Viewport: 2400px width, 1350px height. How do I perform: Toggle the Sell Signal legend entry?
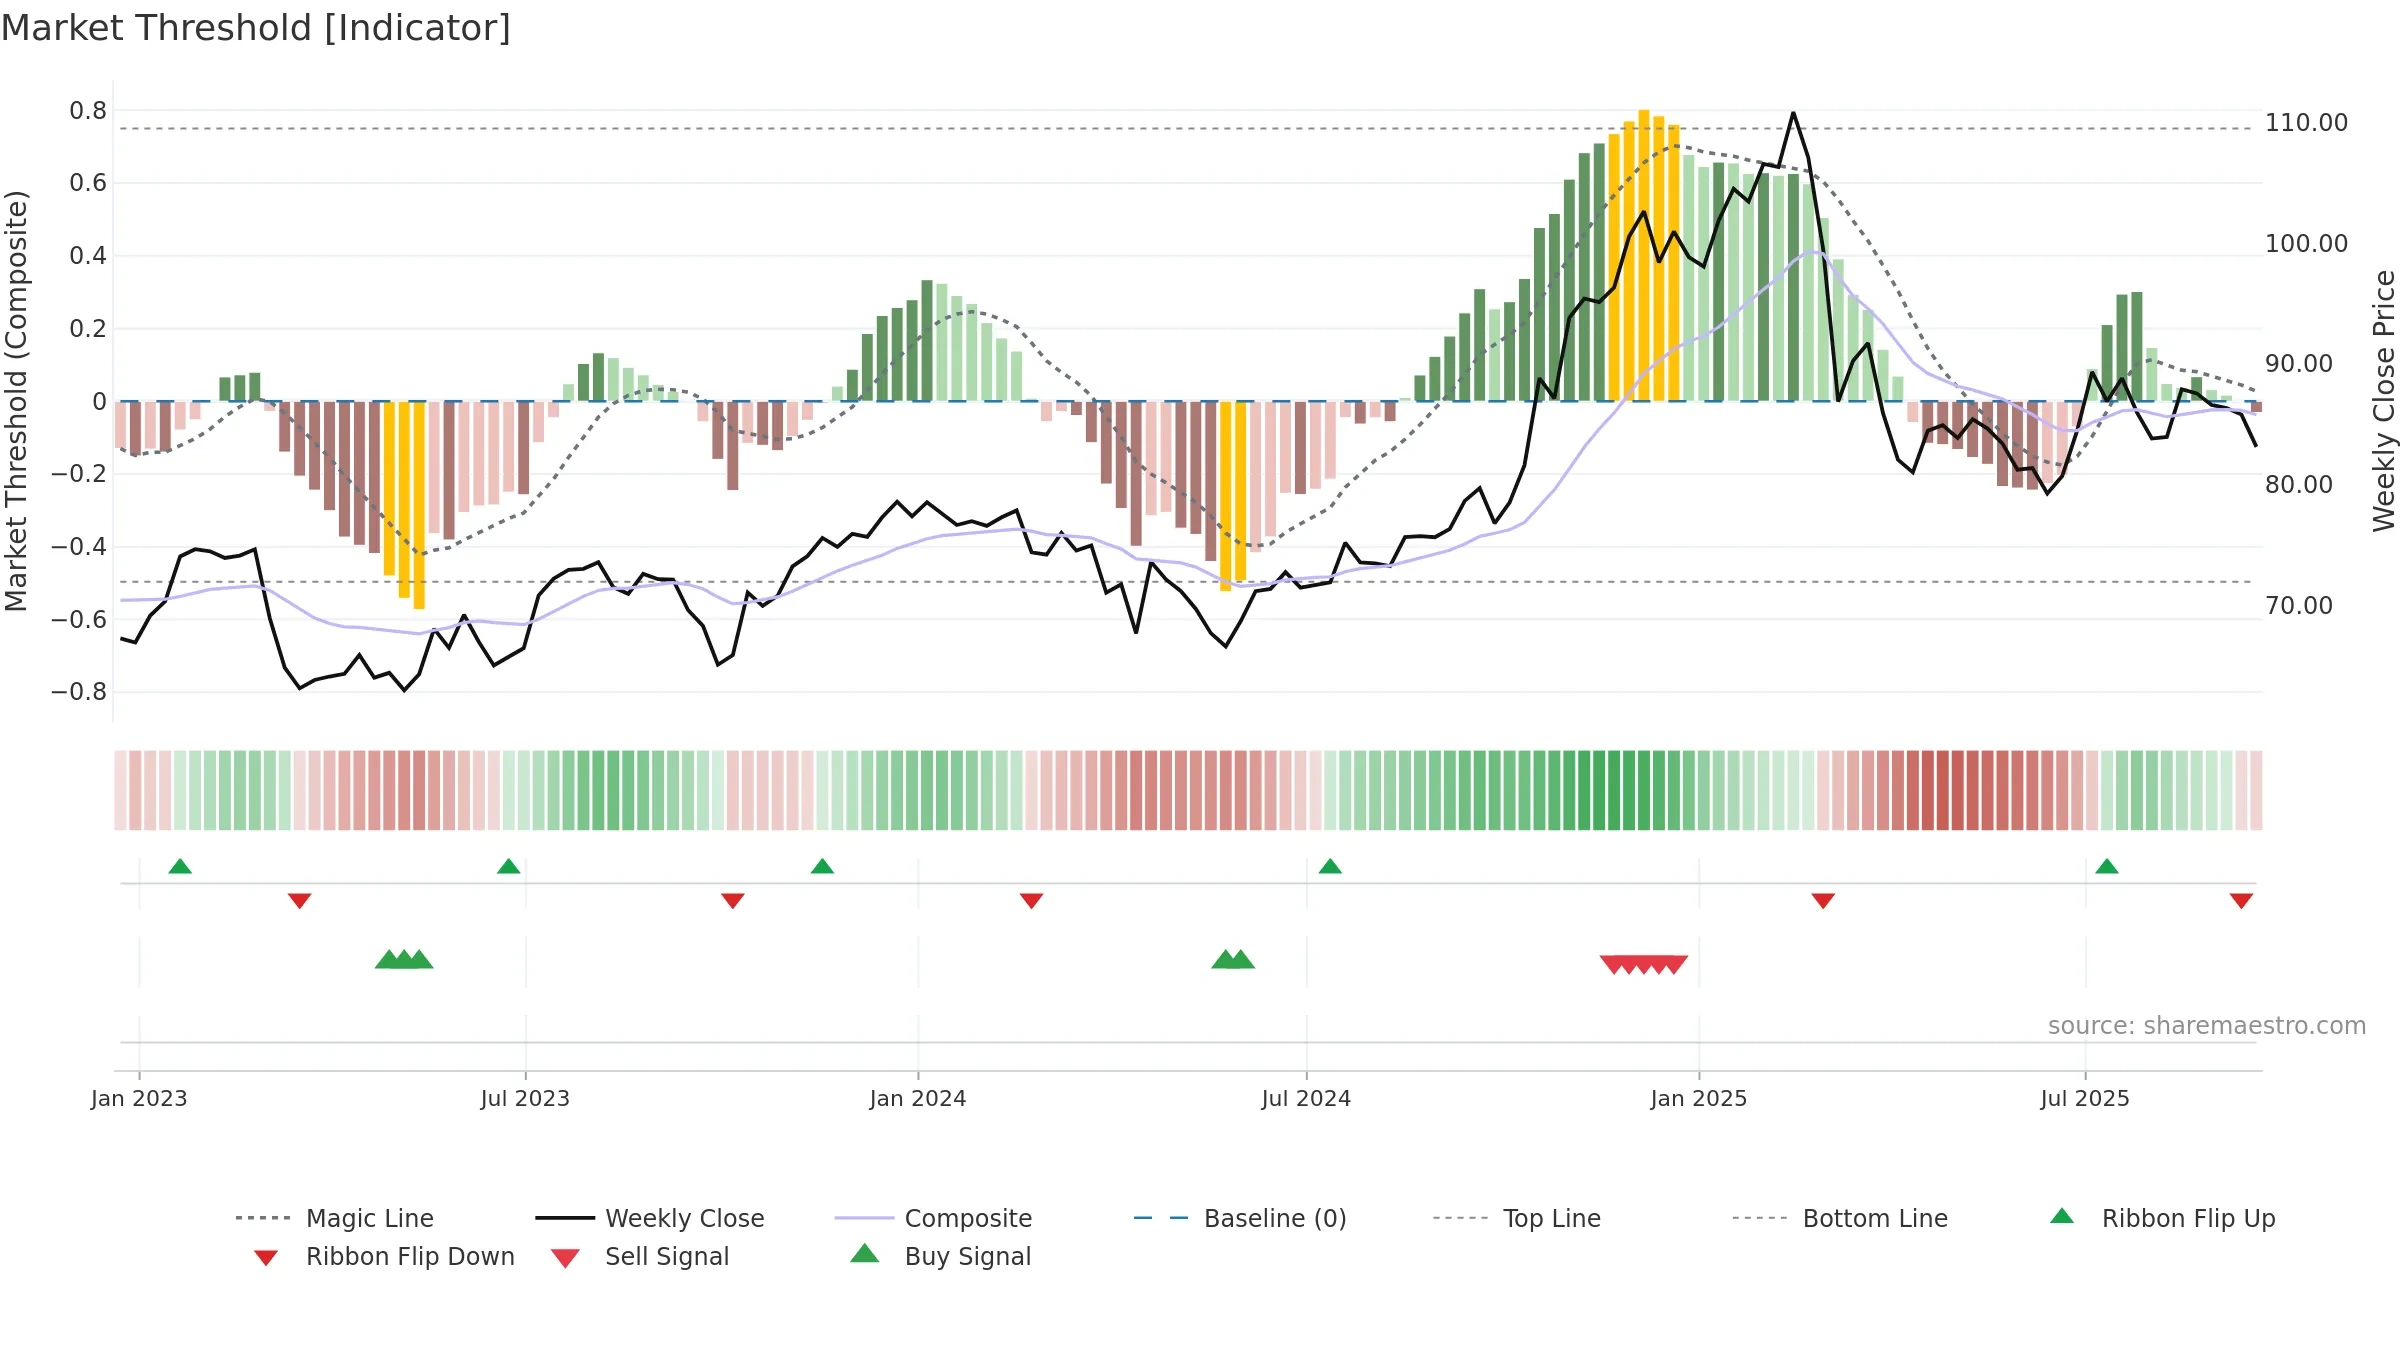tap(640, 1257)
